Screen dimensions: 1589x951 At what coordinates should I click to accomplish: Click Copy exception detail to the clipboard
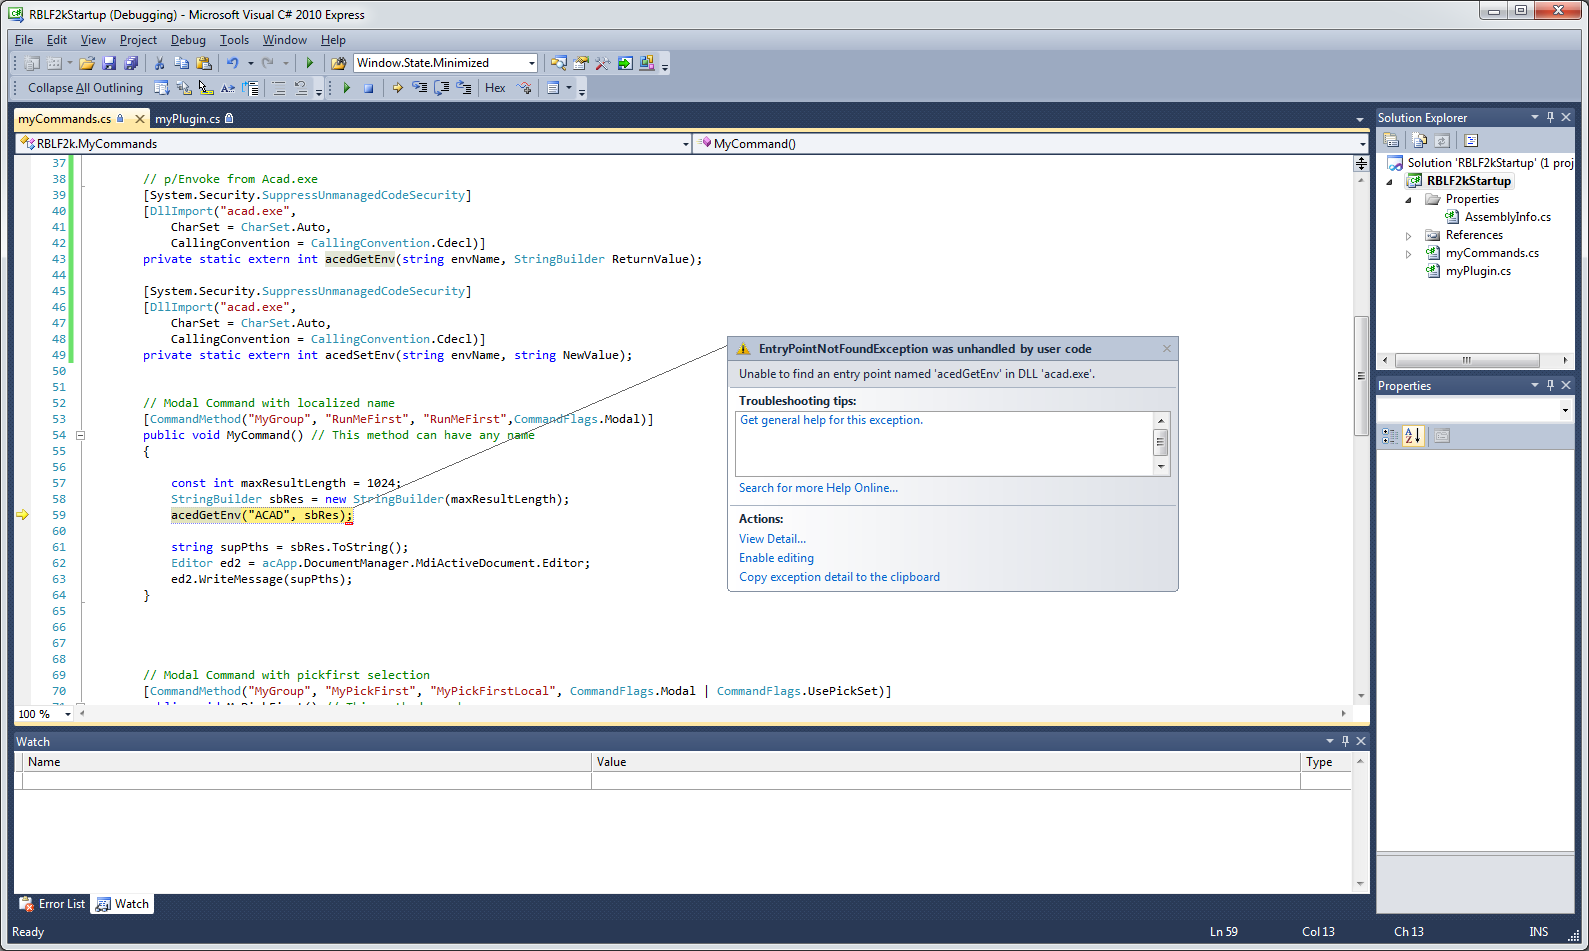839,577
